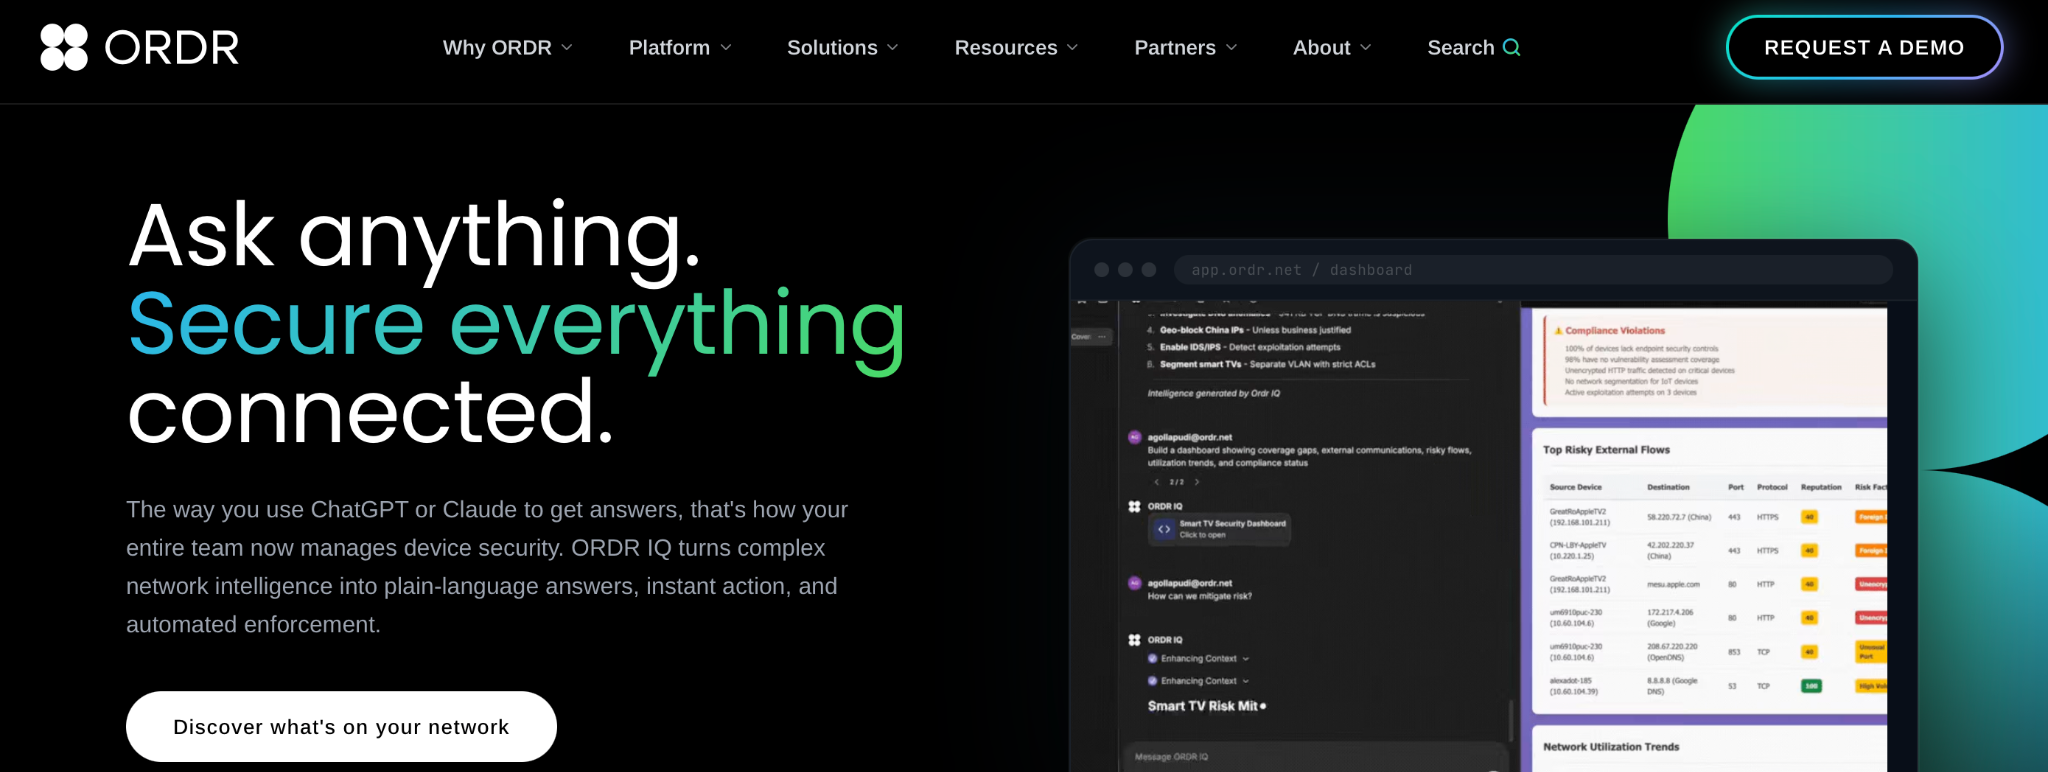Click the ORDR IQ icon above the Smart TV card
The image size is (2048, 772).
coord(1134,506)
